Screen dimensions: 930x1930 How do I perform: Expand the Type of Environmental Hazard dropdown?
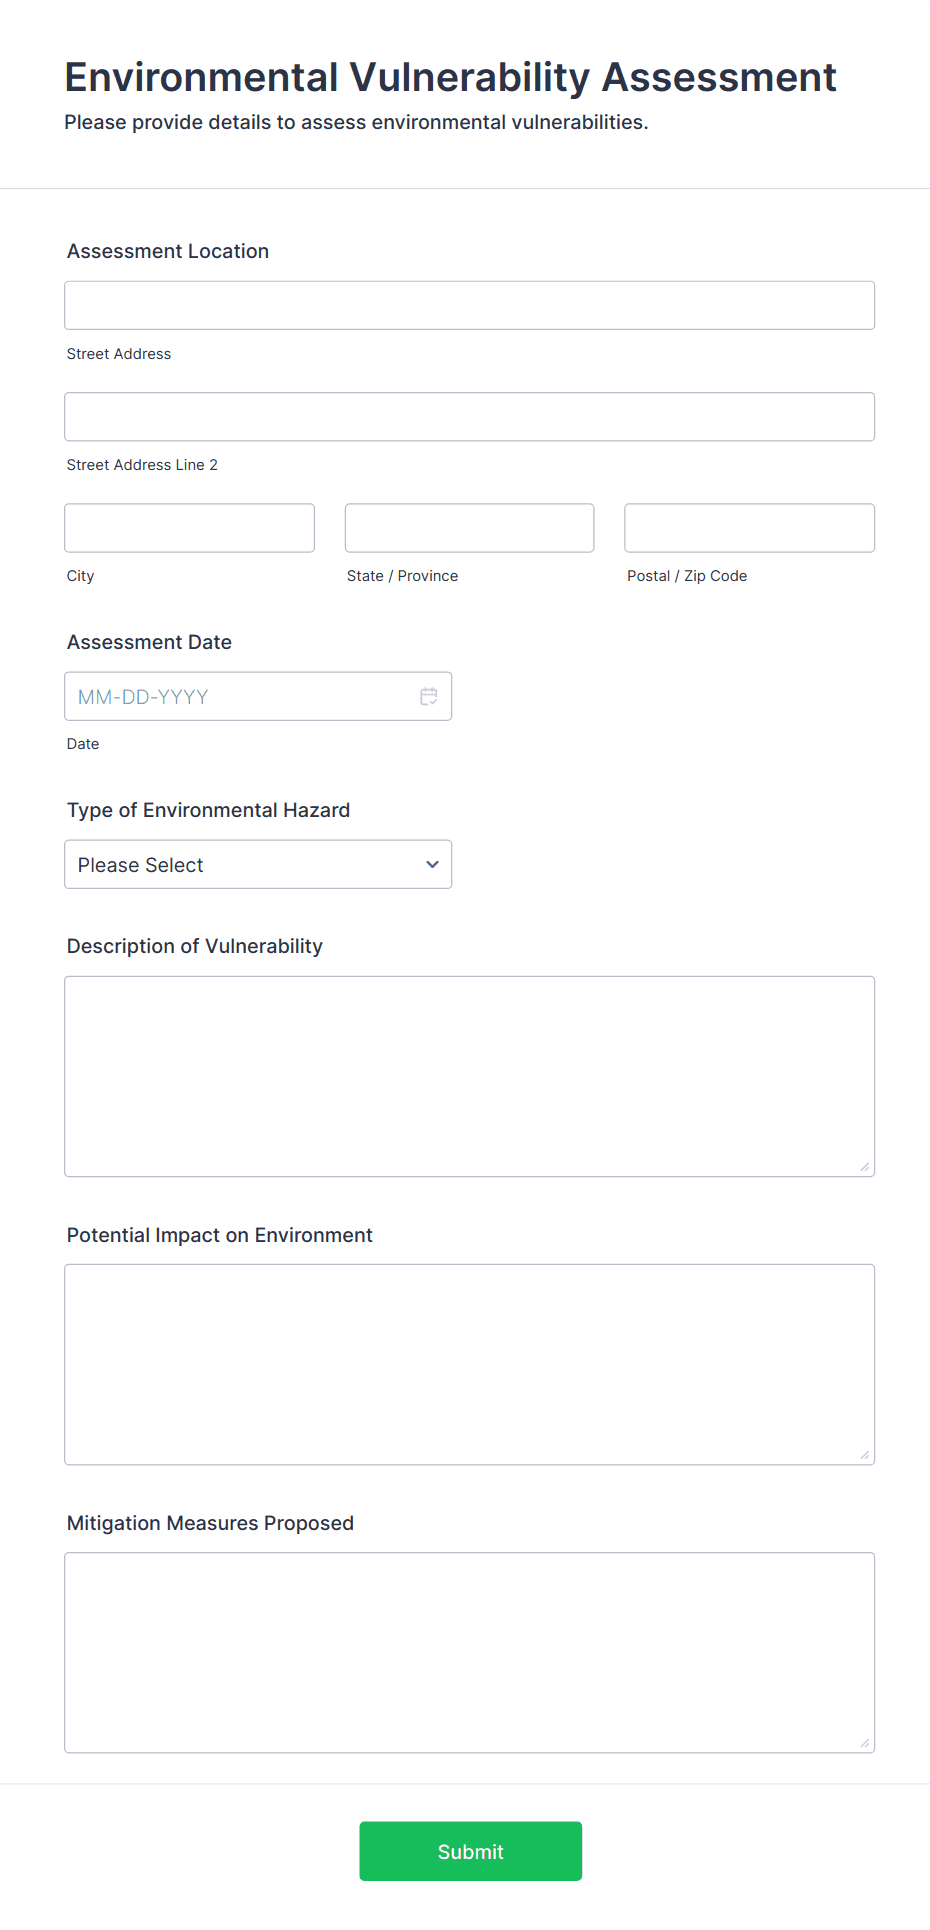pos(257,865)
